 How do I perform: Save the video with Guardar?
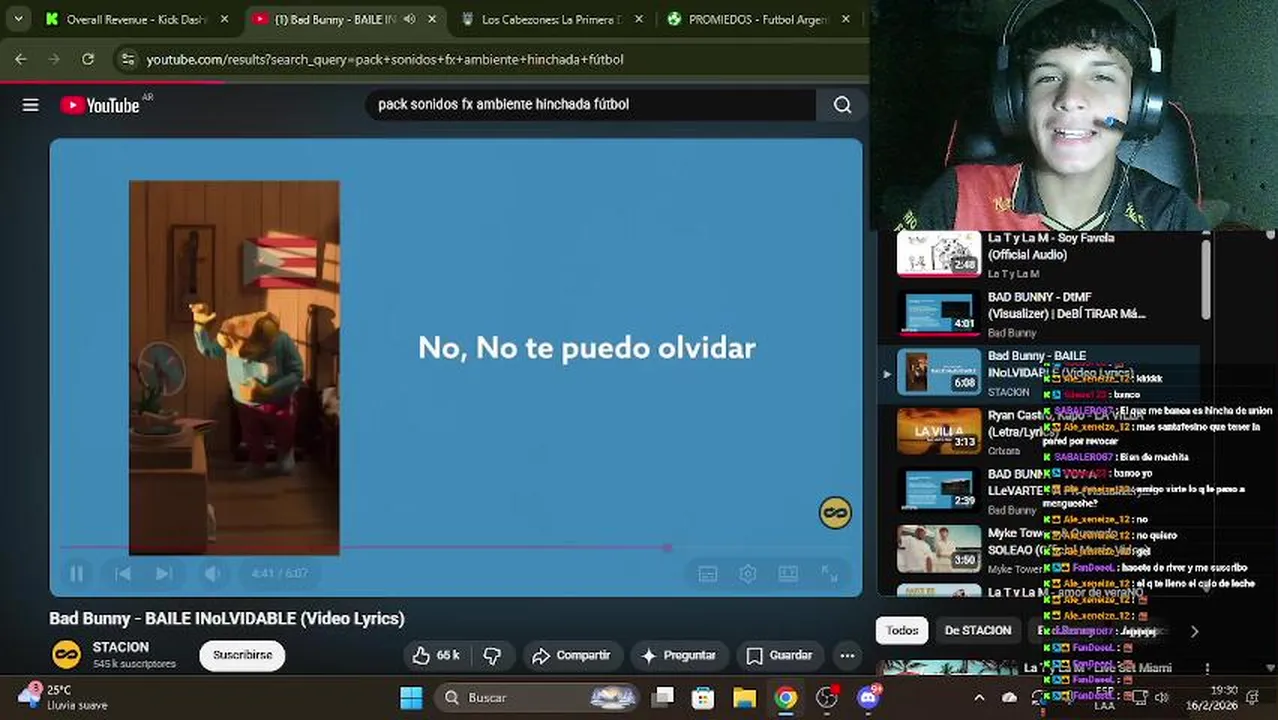(x=779, y=655)
